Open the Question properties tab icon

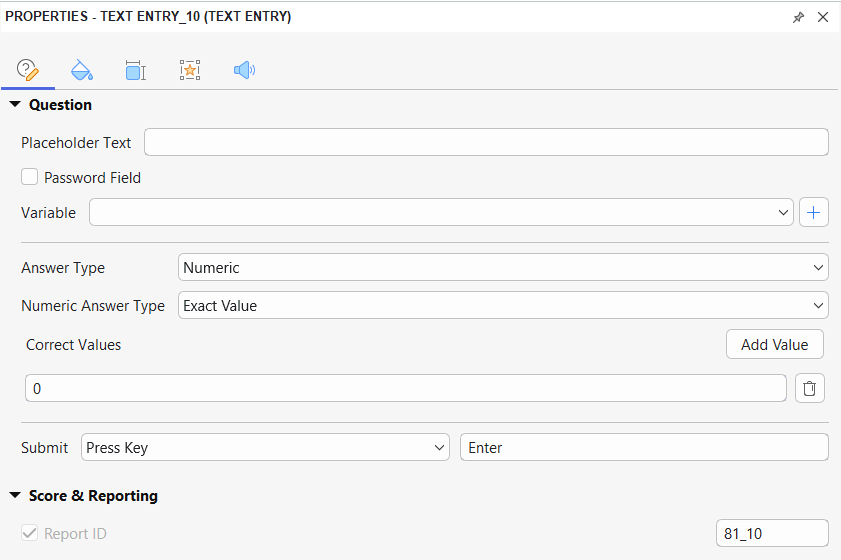click(28, 70)
